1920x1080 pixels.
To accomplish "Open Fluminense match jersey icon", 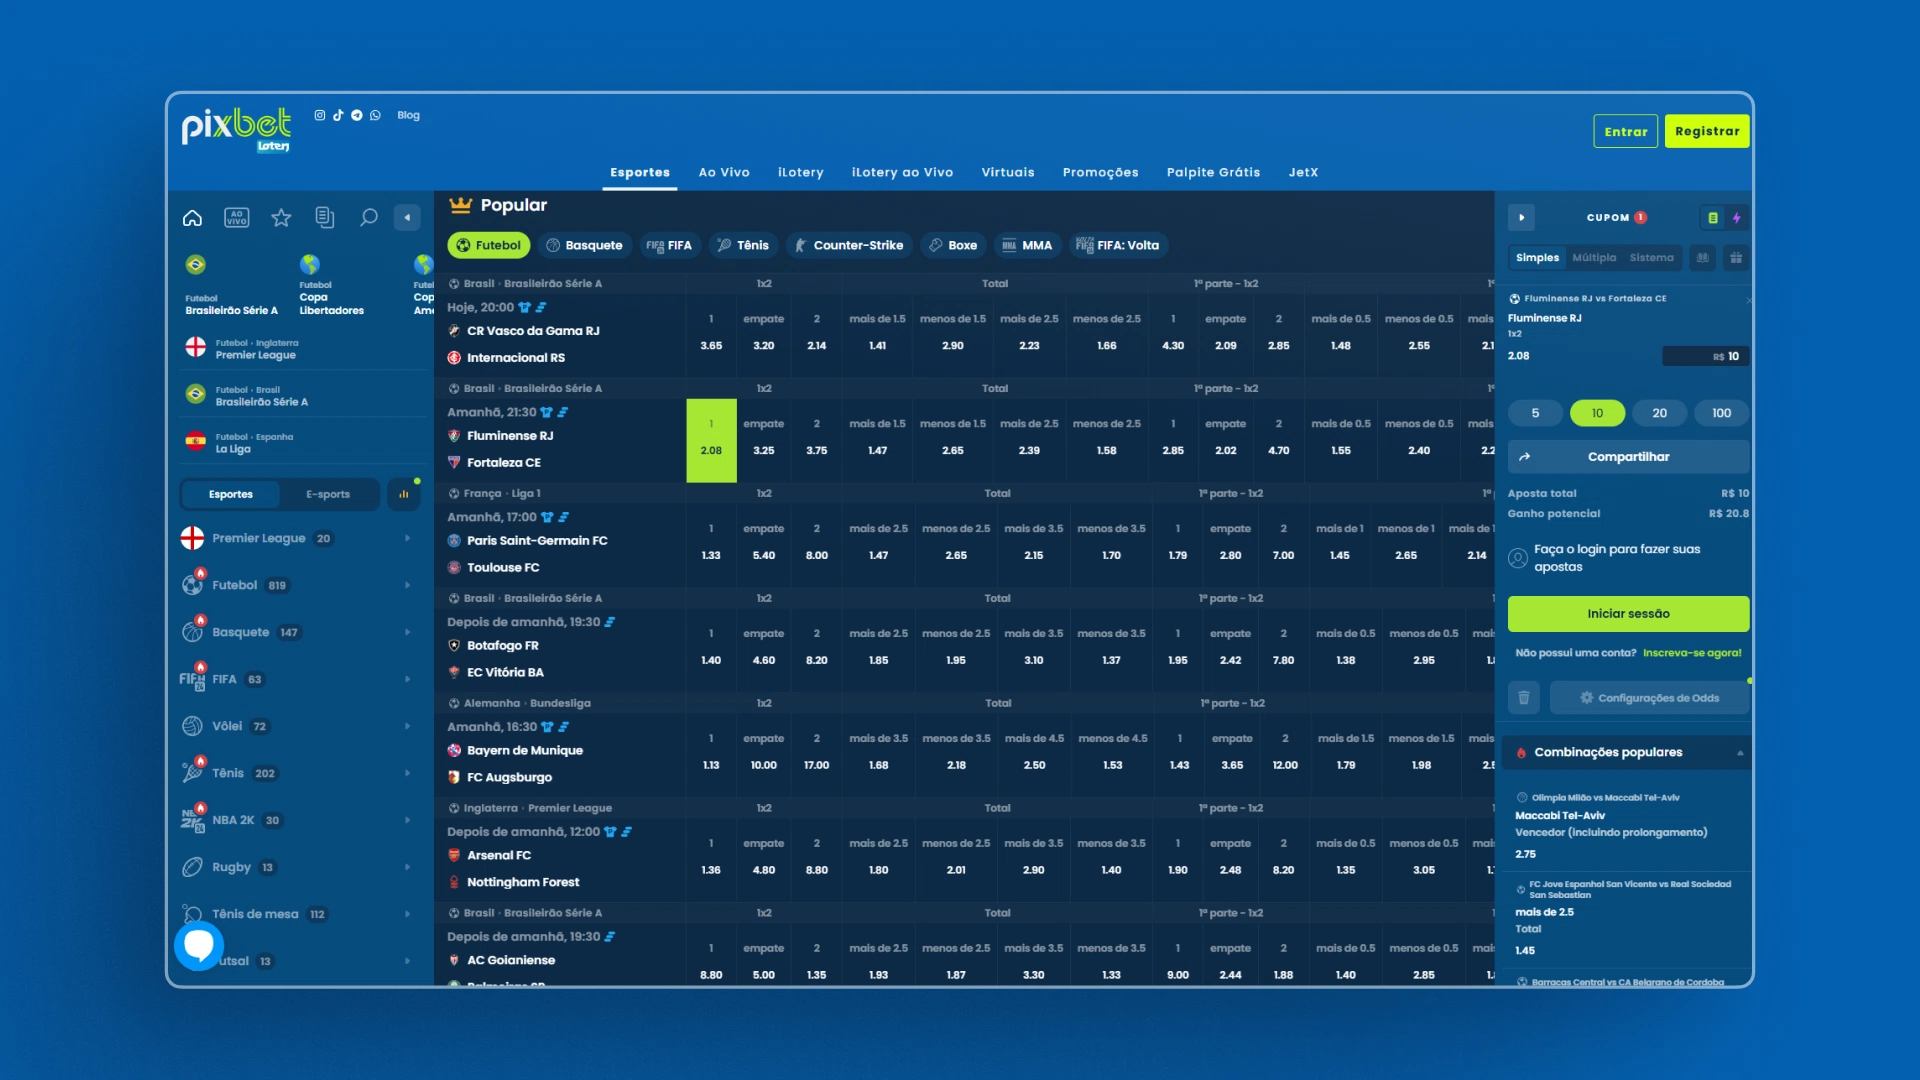I will [546, 412].
